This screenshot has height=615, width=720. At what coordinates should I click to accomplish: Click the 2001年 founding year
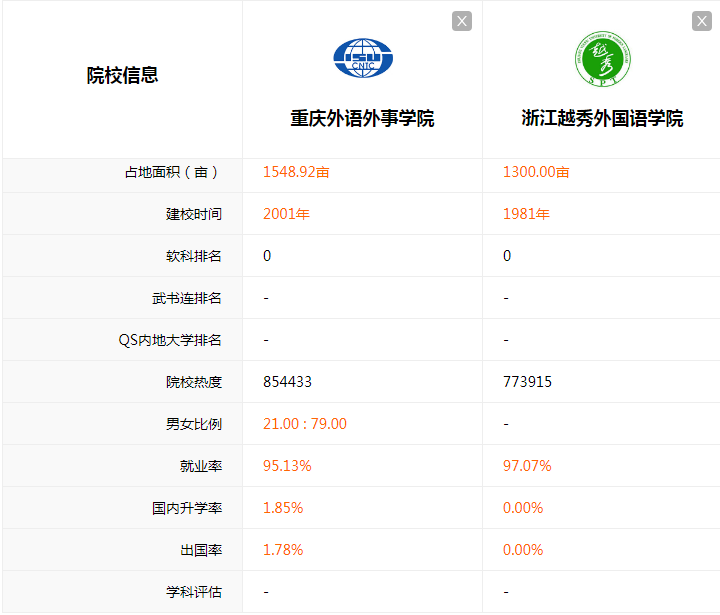(x=286, y=214)
